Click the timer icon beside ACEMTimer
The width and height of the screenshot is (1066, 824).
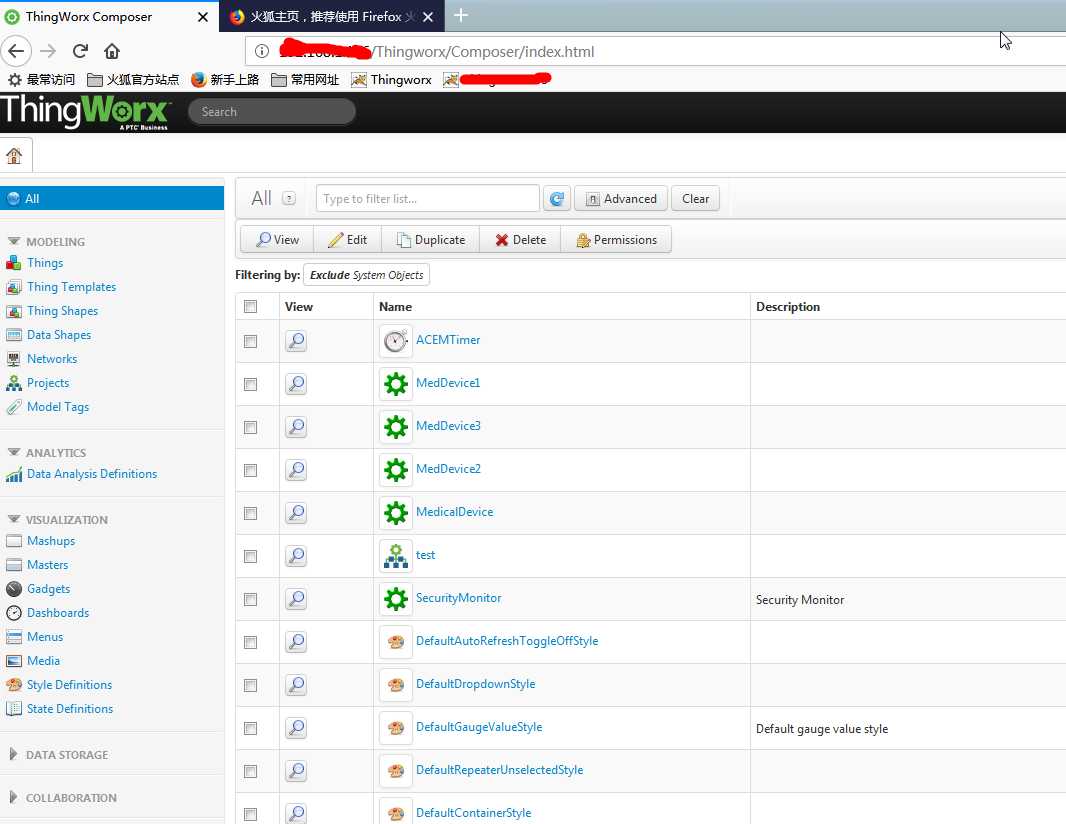pyautogui.click(x=396, y=341)
